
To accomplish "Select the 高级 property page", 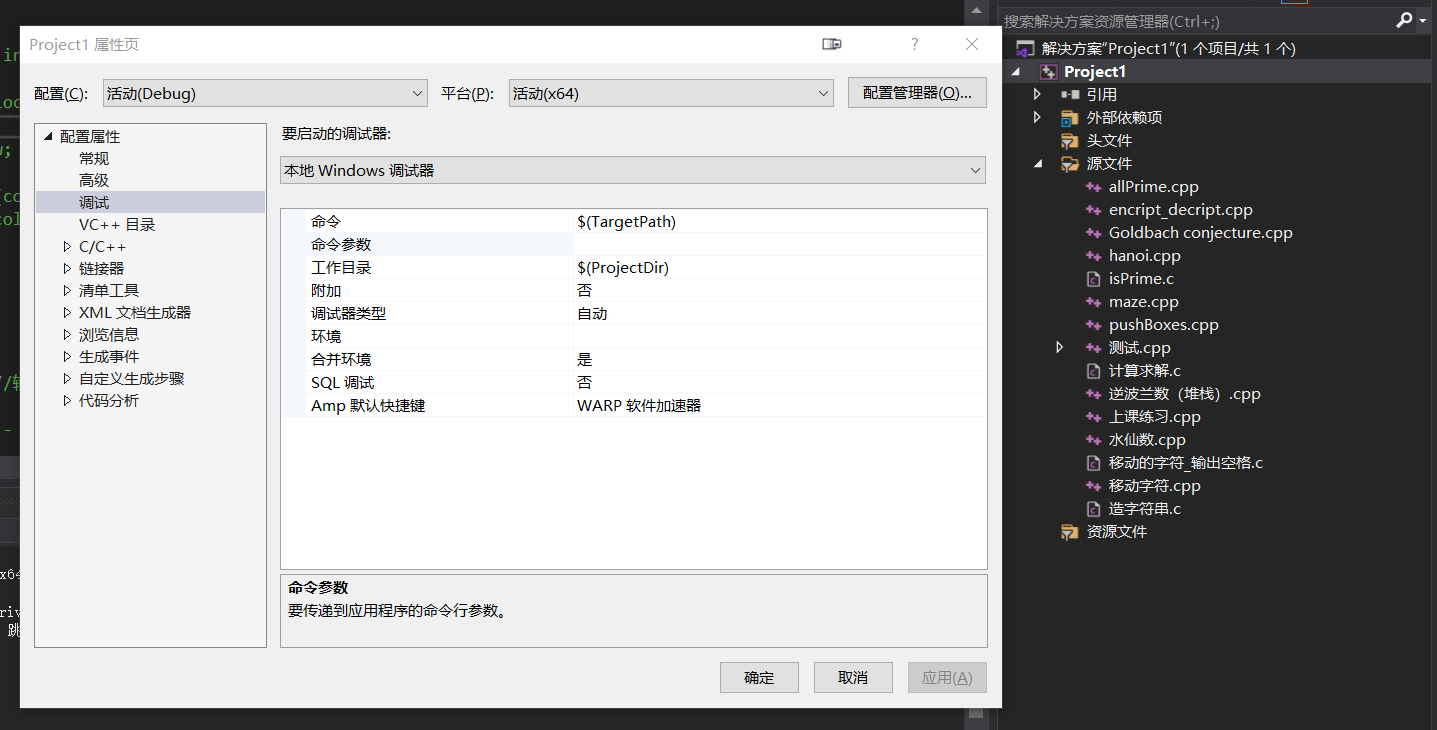I will coord(94,181).
